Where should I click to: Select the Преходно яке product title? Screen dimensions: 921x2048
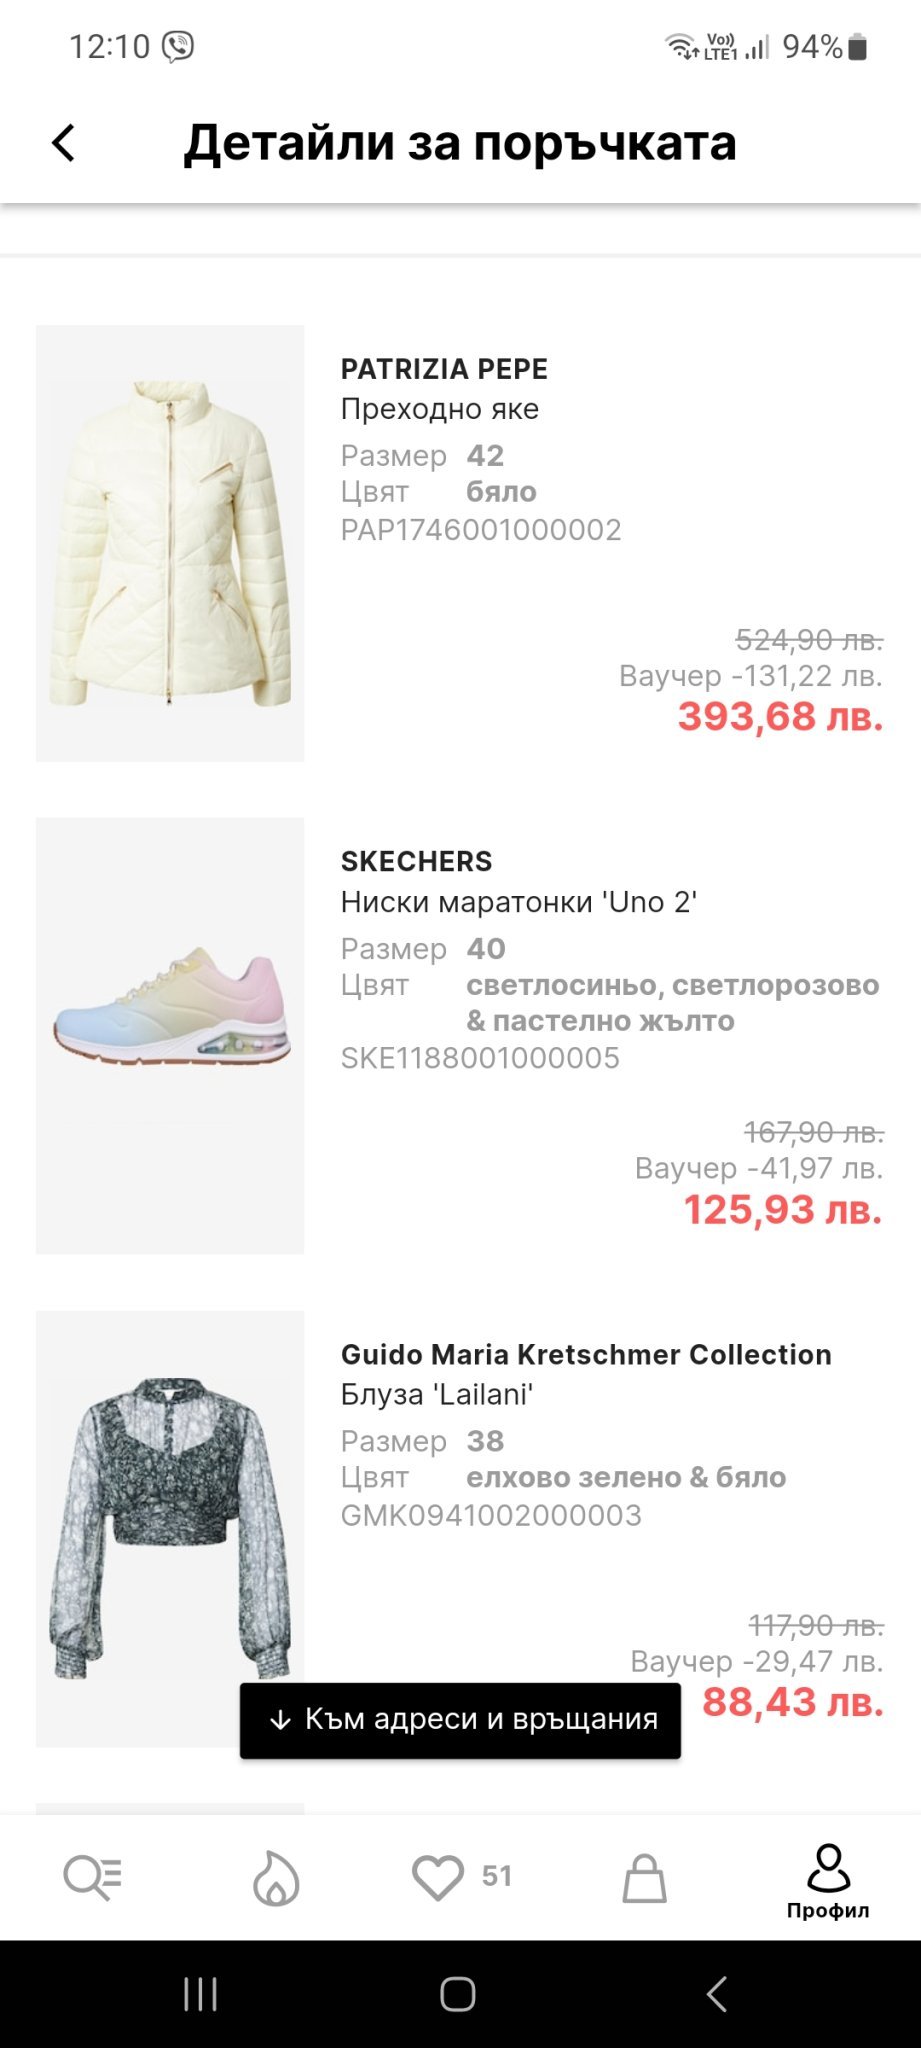(x=440, y=409)
